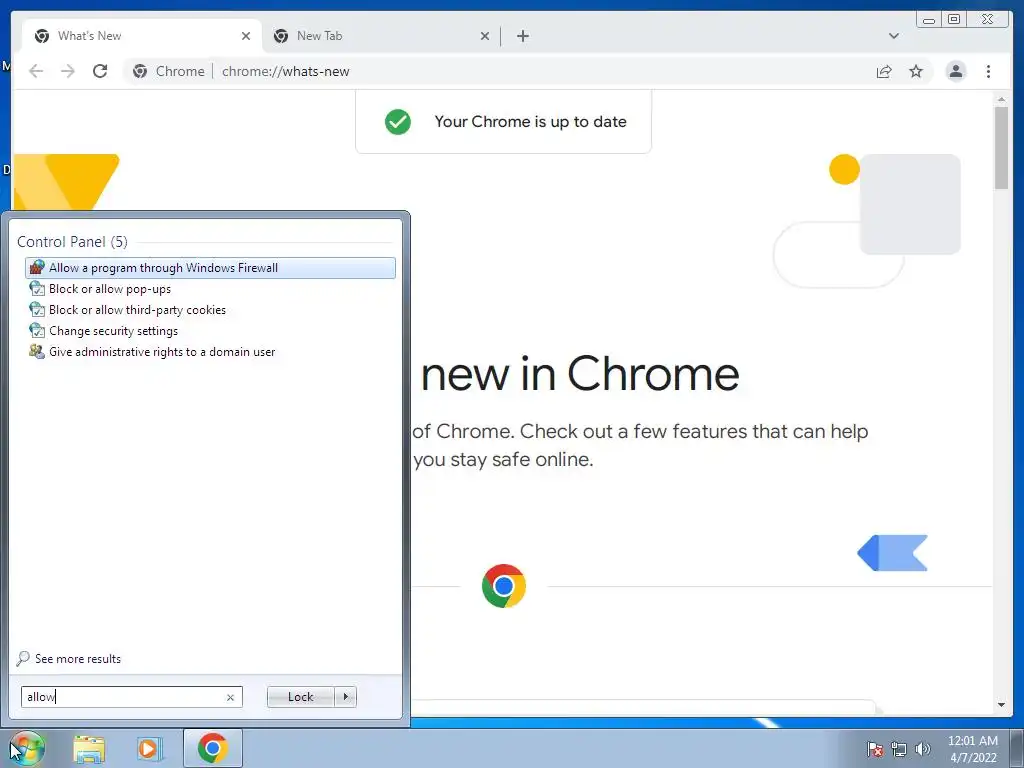
Task: Click the taskbar clock showing 12:01 AM
Action: (972, 749)
